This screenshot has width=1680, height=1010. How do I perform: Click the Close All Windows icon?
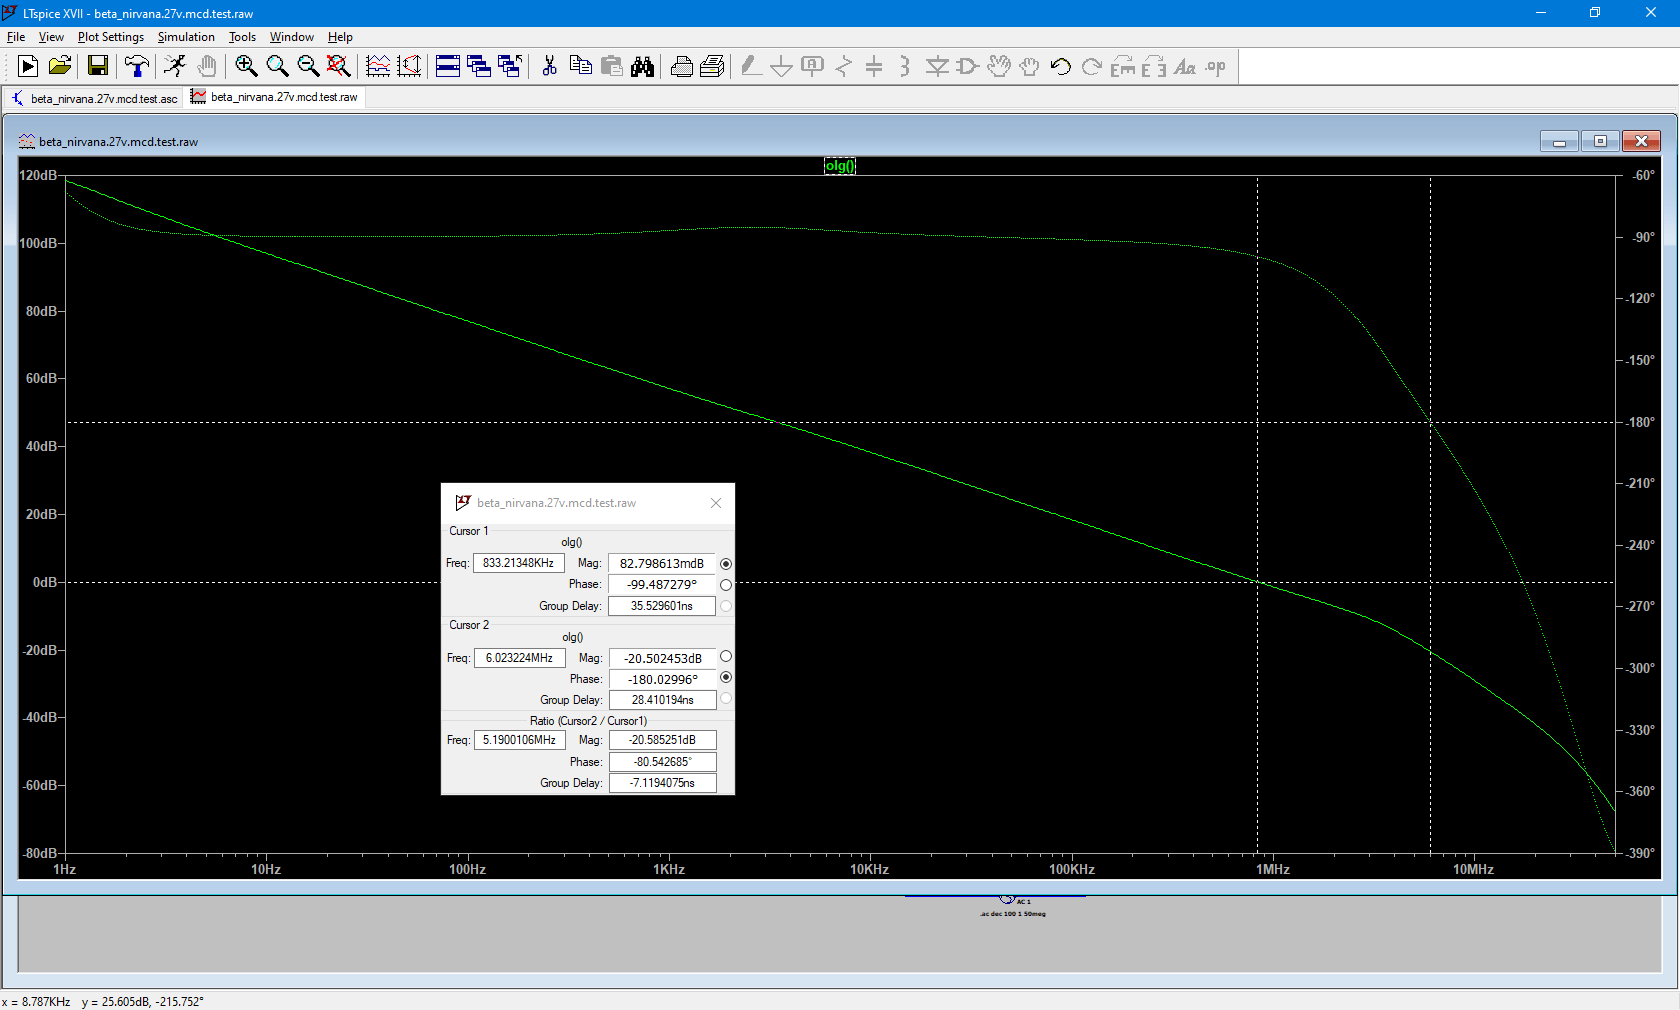click(510, 66)
